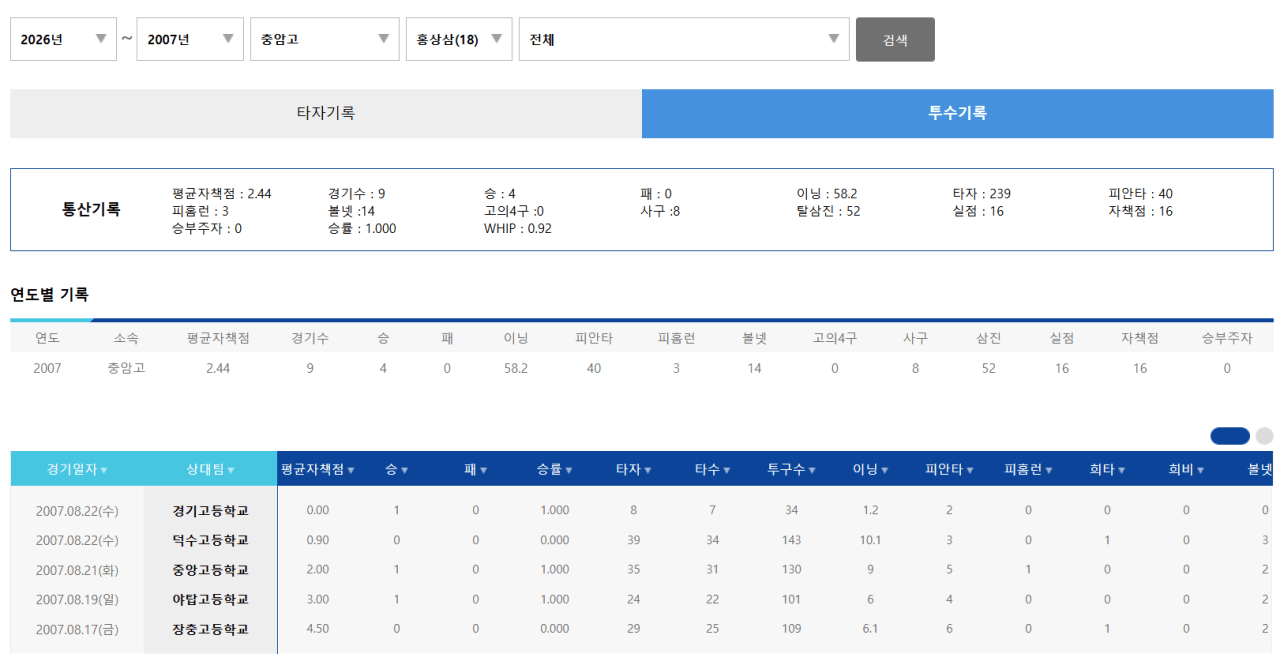
Task: Click opponent 덕수고등학교 in game list
Action: tap(210, 540)
